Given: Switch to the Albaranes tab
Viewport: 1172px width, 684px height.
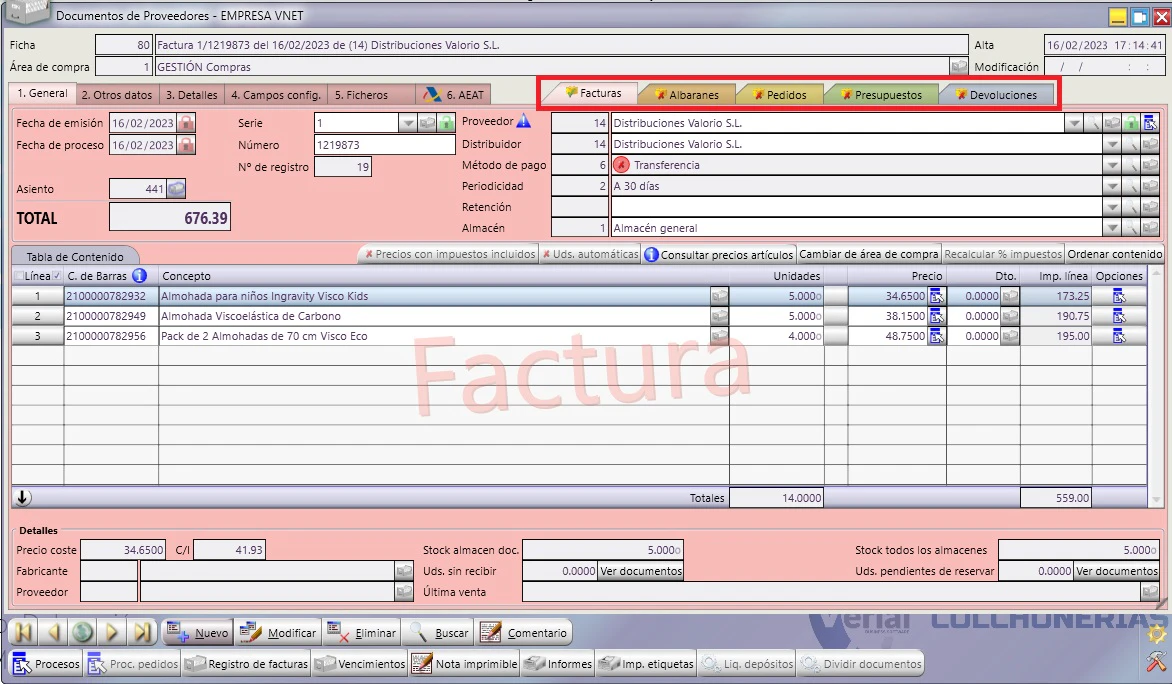Looking at the screenshot, I should (x=686, y=95).
